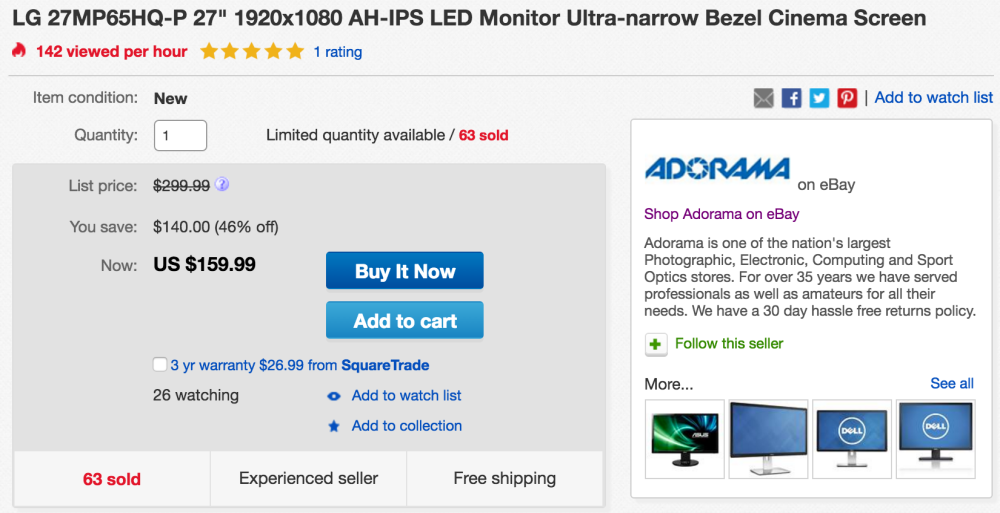The width and height of the screenshot is (1000, 513).
Task: Enable the 3 yr SquareTrade warranty checkbox
Action: [x=160, y=365]
